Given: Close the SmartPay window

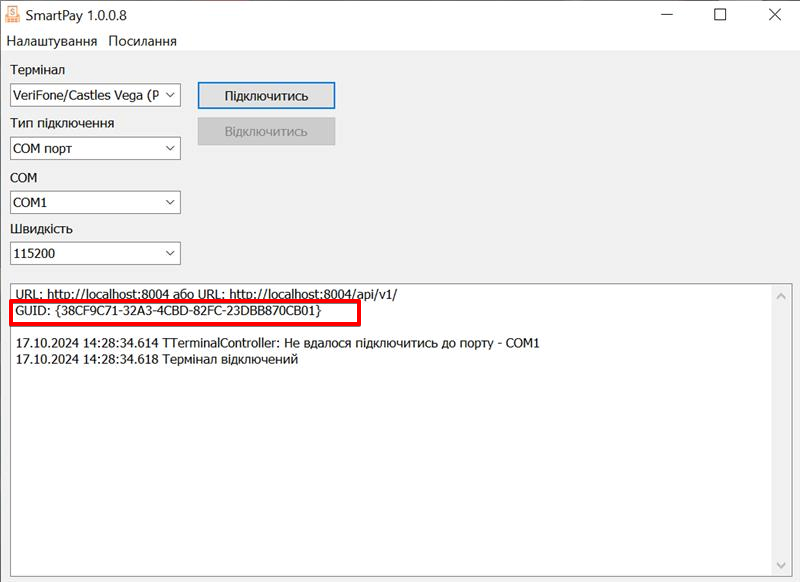Looking at the screenshot, I should pos(775,15).
